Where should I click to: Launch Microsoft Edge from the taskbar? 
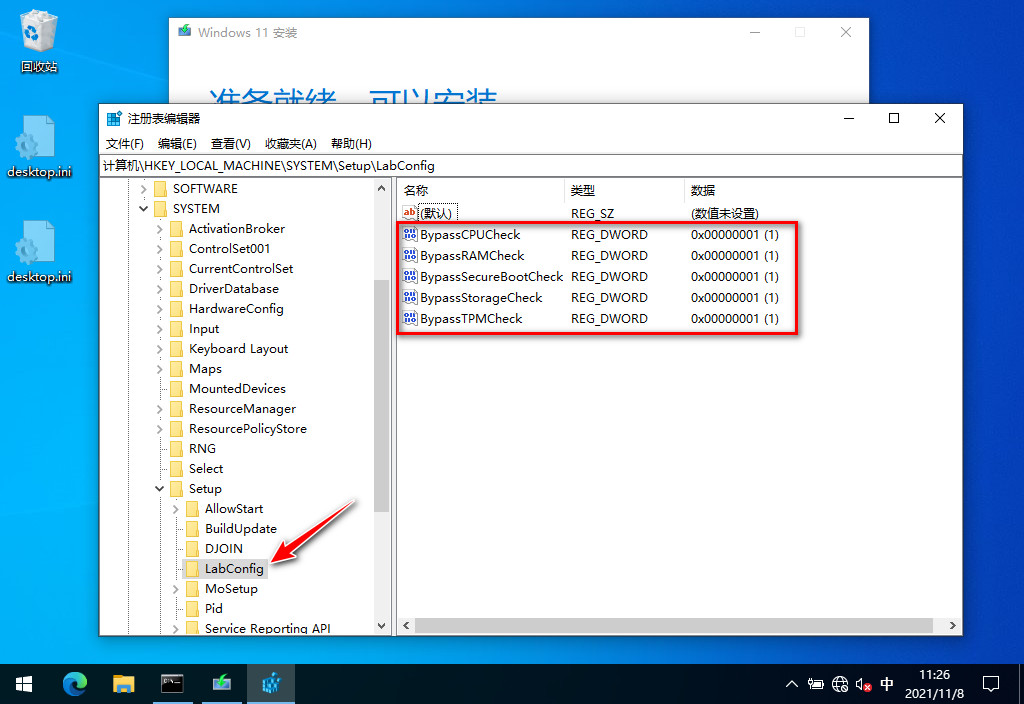pyautogui.click(x=74, y=684)
